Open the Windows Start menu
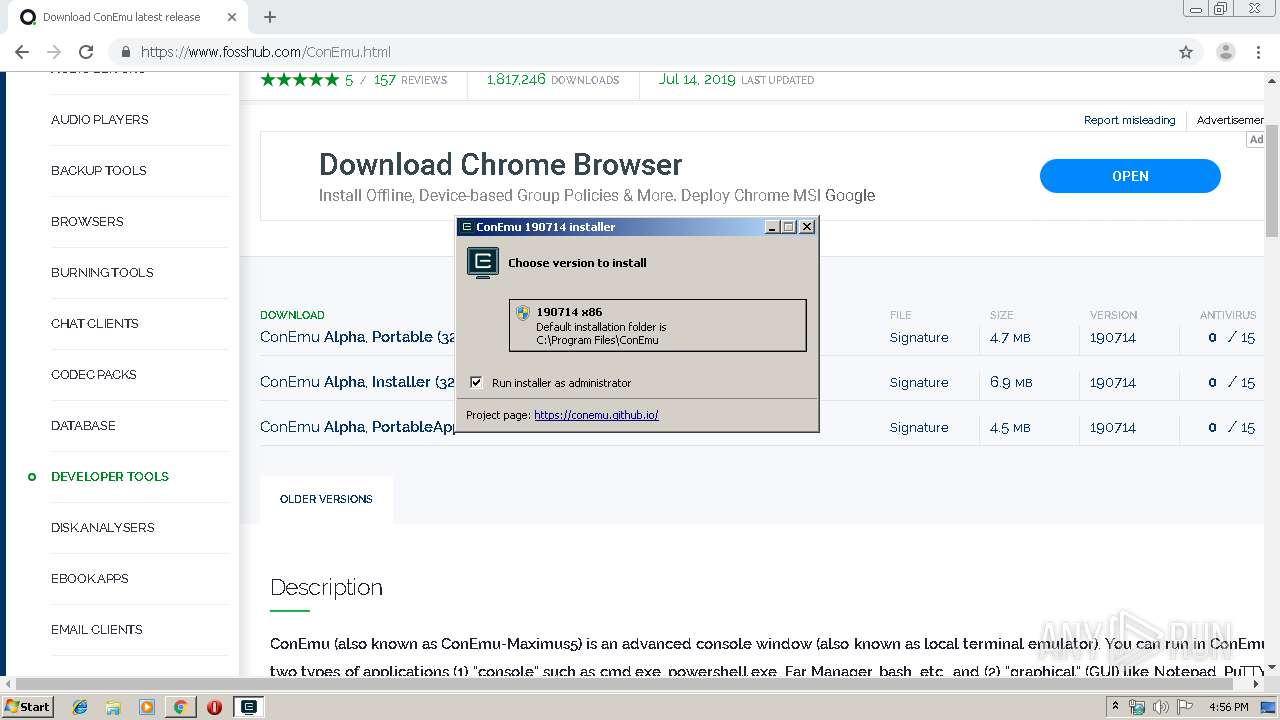Image resolution: width=1280 pixels, height=720 pixels. tap(27, 706)
